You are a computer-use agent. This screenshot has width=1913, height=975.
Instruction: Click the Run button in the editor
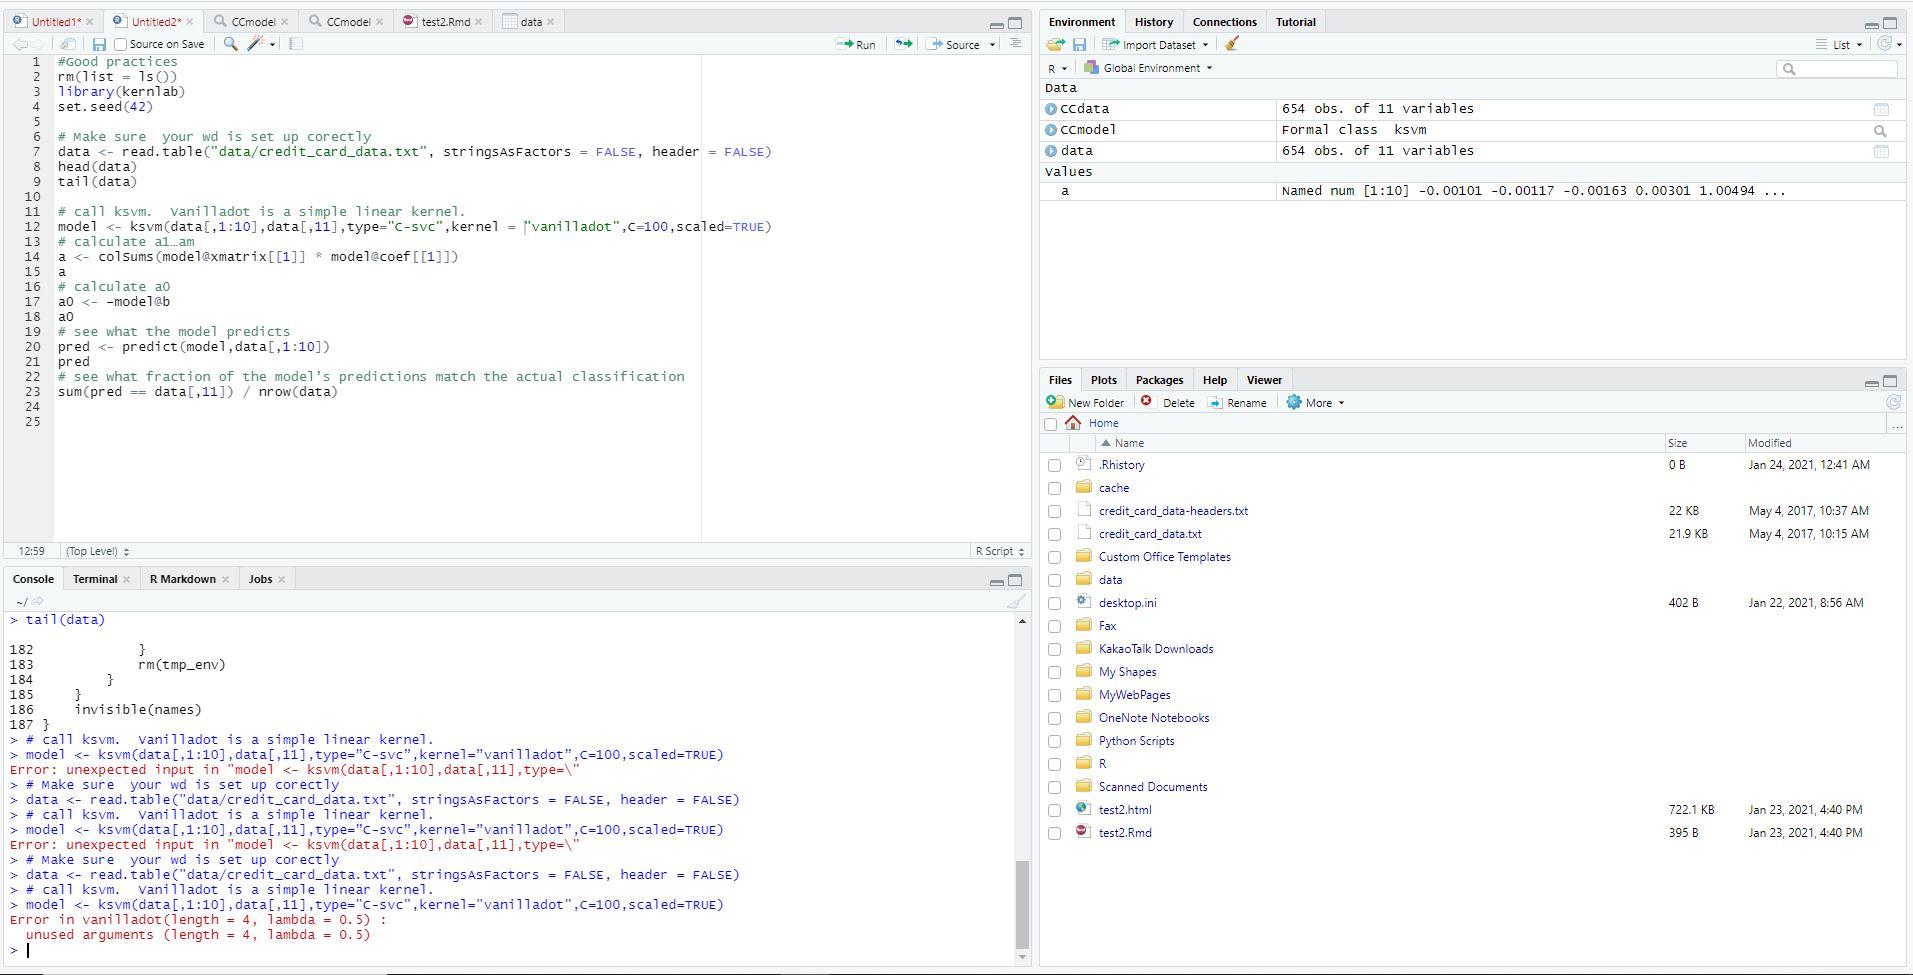click(857, 44)
